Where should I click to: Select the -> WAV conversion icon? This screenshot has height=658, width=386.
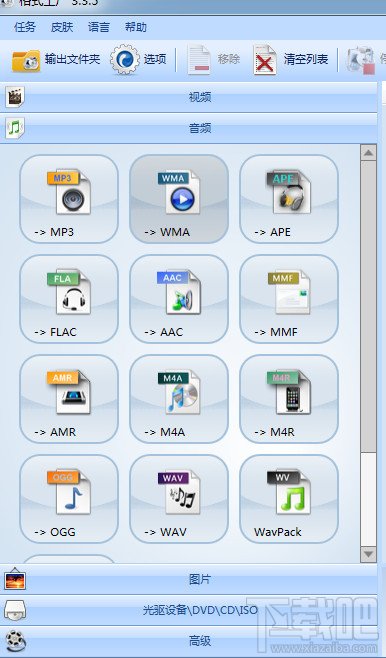click(x=179, y=499)
